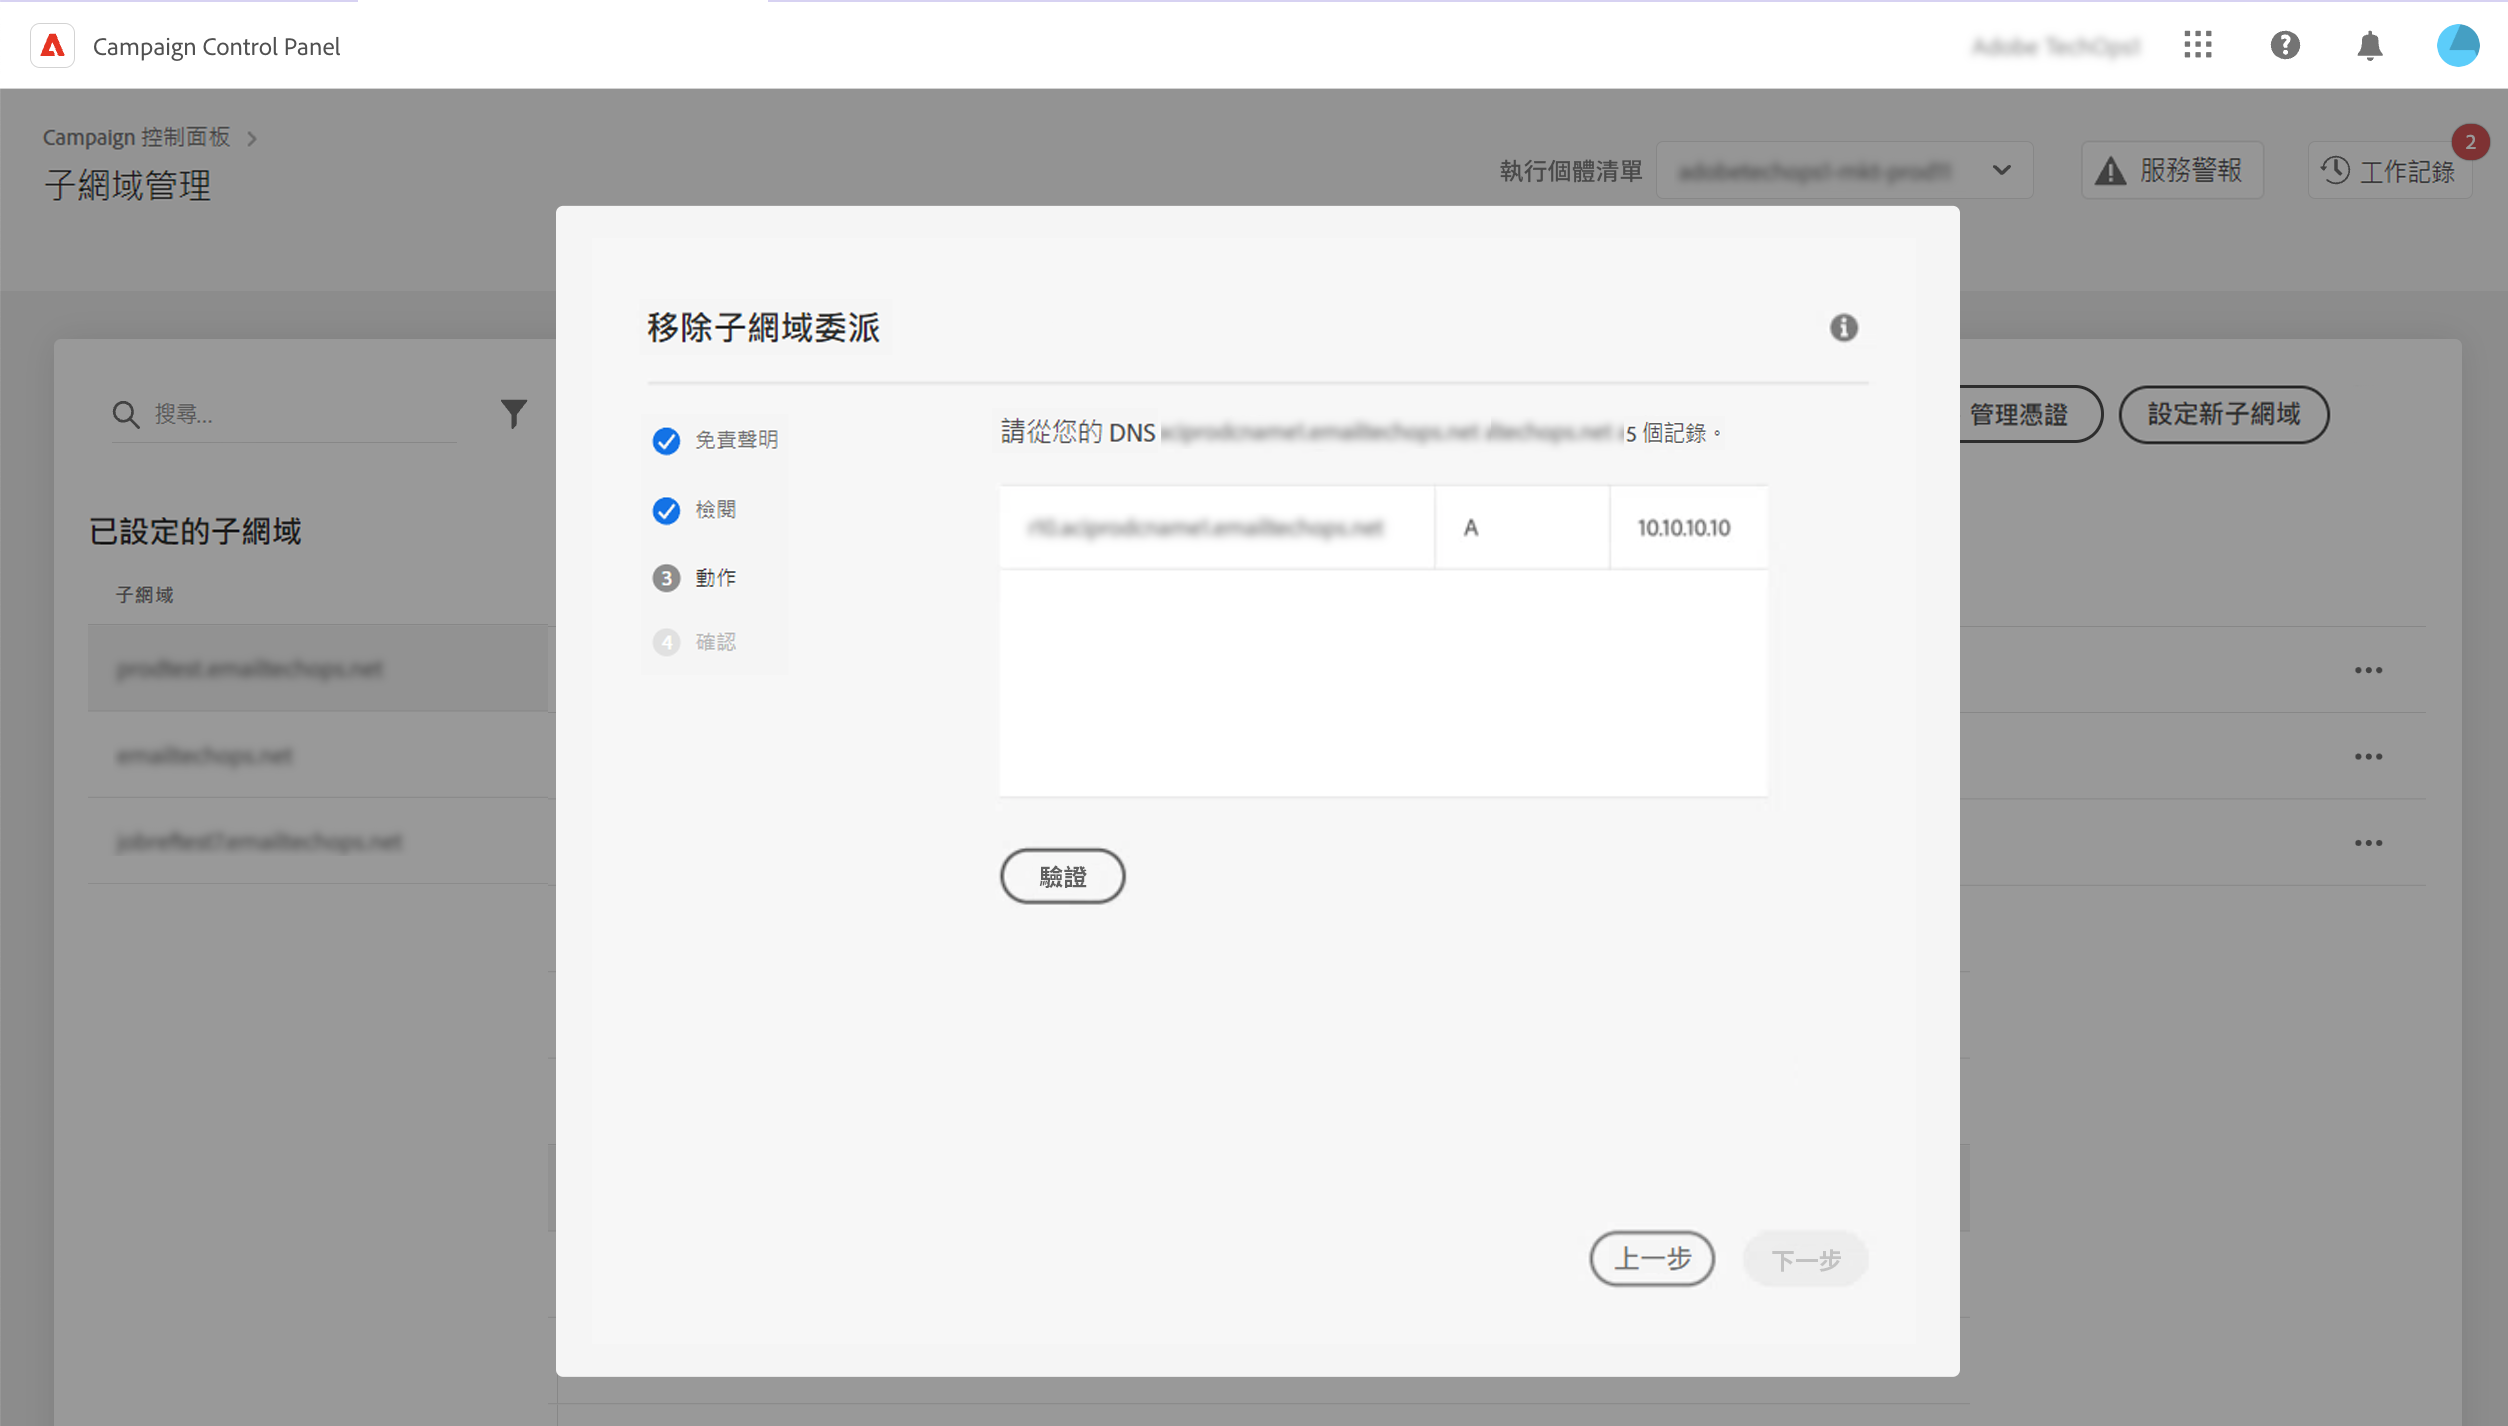Click the 上一步 previous button
Viewport: 2508px width, 1426px height.
coord(1651,1258)
